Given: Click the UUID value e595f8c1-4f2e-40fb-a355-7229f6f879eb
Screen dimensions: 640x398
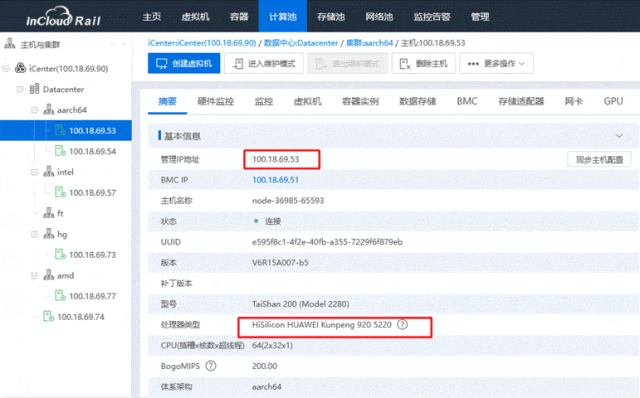Looking at the screenshot, I should pos(327,242).
